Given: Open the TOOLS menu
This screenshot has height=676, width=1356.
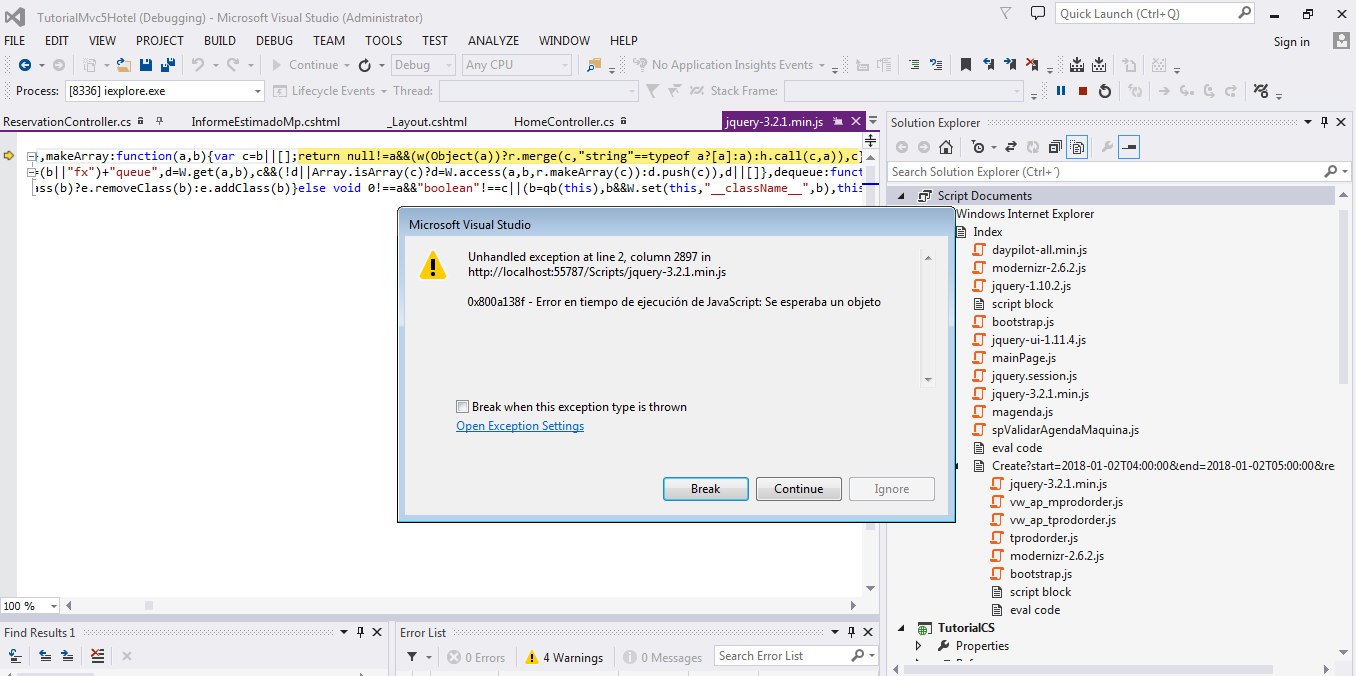Looking at the screenshot, I should tap(384, 41).
